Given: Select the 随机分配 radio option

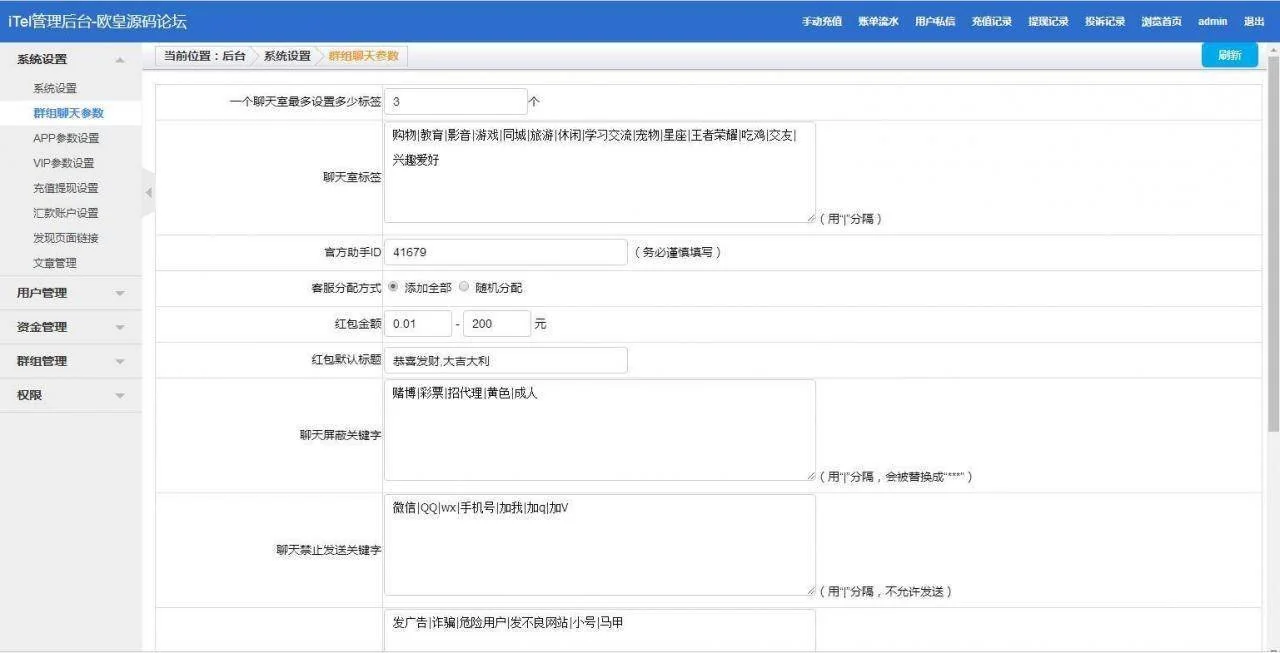Looking at the screenshot, I should coord(464,287).
